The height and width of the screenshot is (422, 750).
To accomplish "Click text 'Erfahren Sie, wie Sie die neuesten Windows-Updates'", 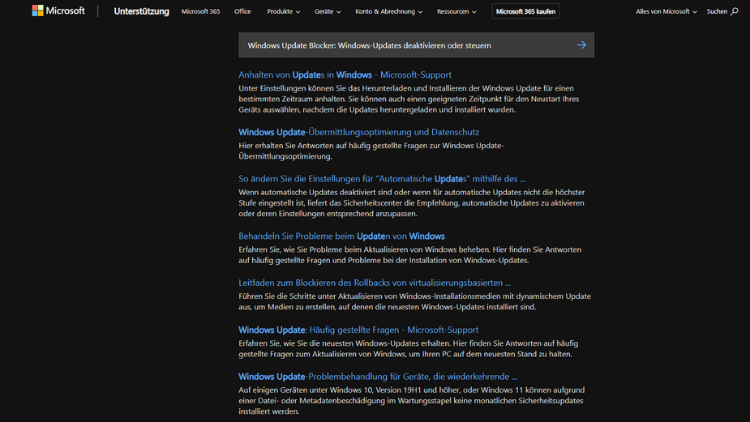I will [x=408, y=349].
